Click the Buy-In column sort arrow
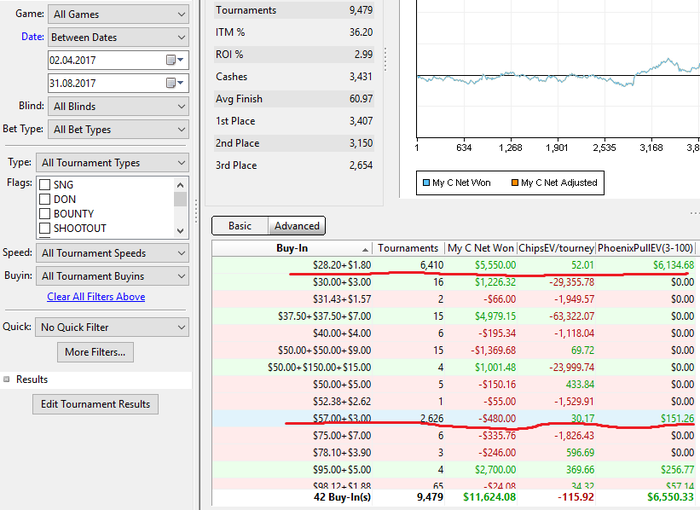700x510 pixels. point(365,250)
